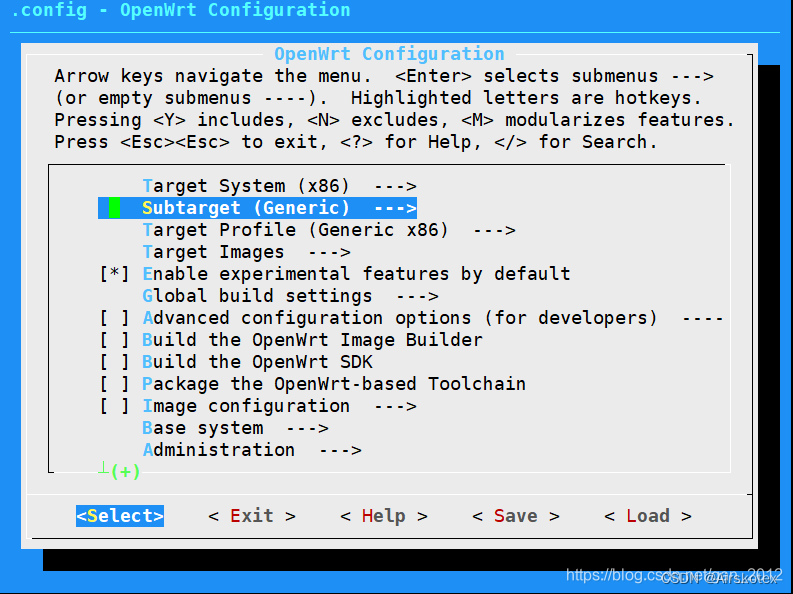This screenshot has width=793, height=594.
Task: Click the arrow after Target System (x86)
Action: 395,187
